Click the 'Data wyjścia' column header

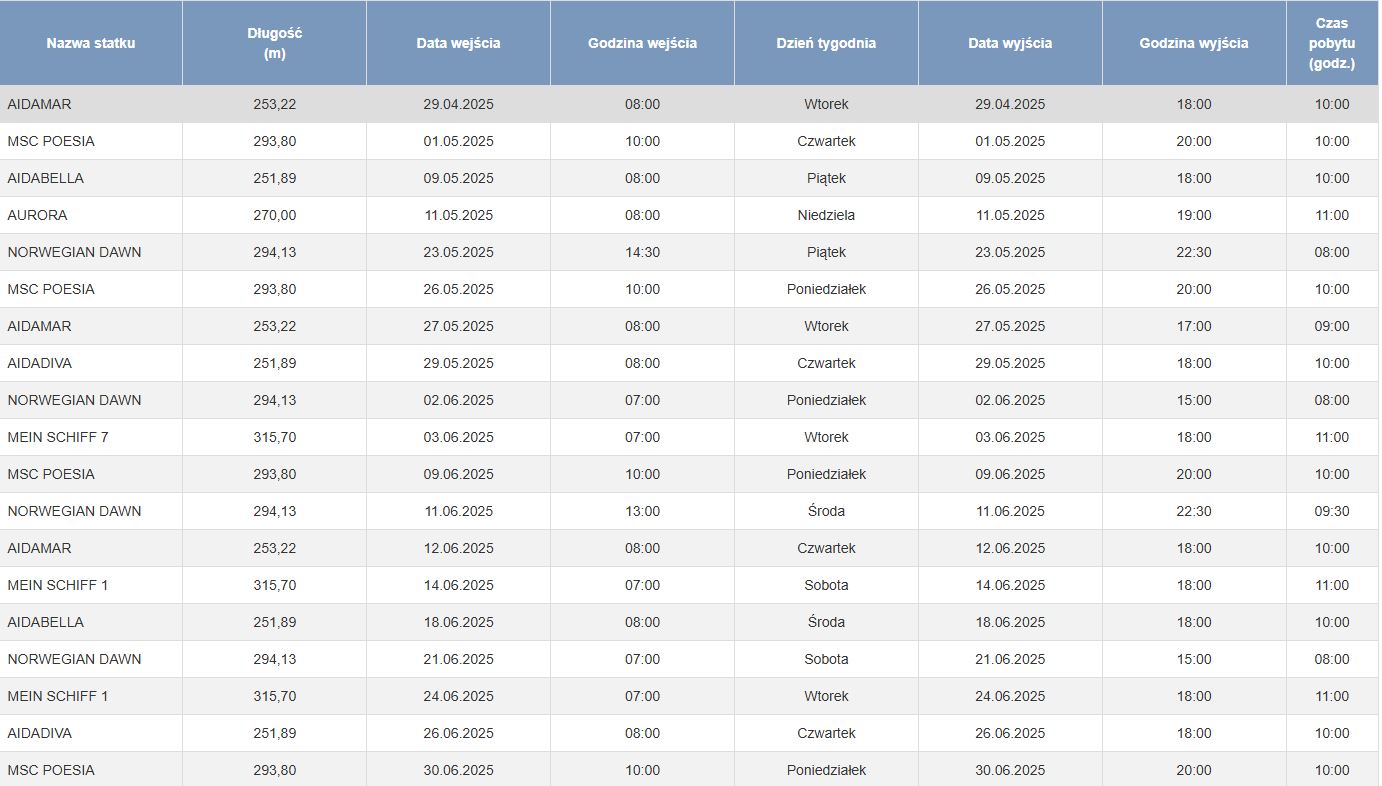[x=1010, y=43]
